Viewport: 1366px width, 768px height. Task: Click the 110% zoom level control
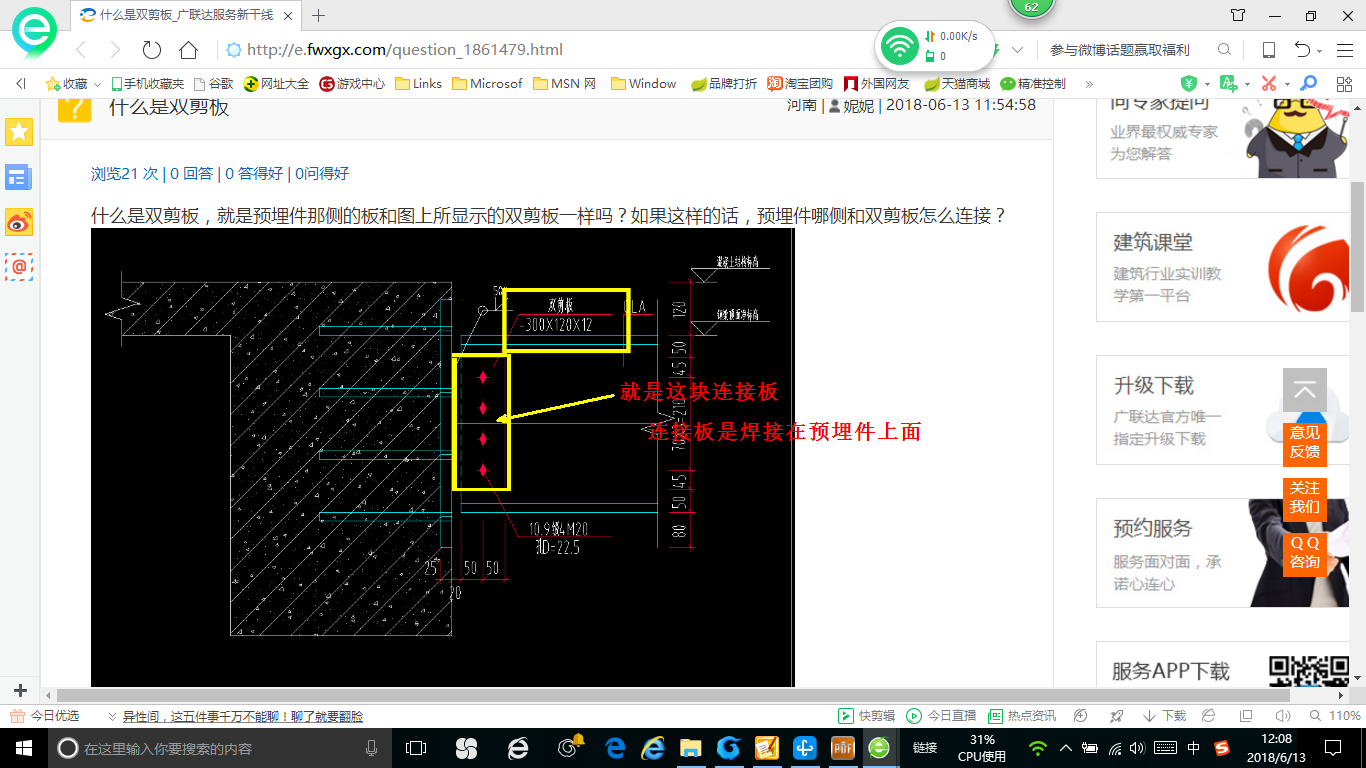[1335, 716]
